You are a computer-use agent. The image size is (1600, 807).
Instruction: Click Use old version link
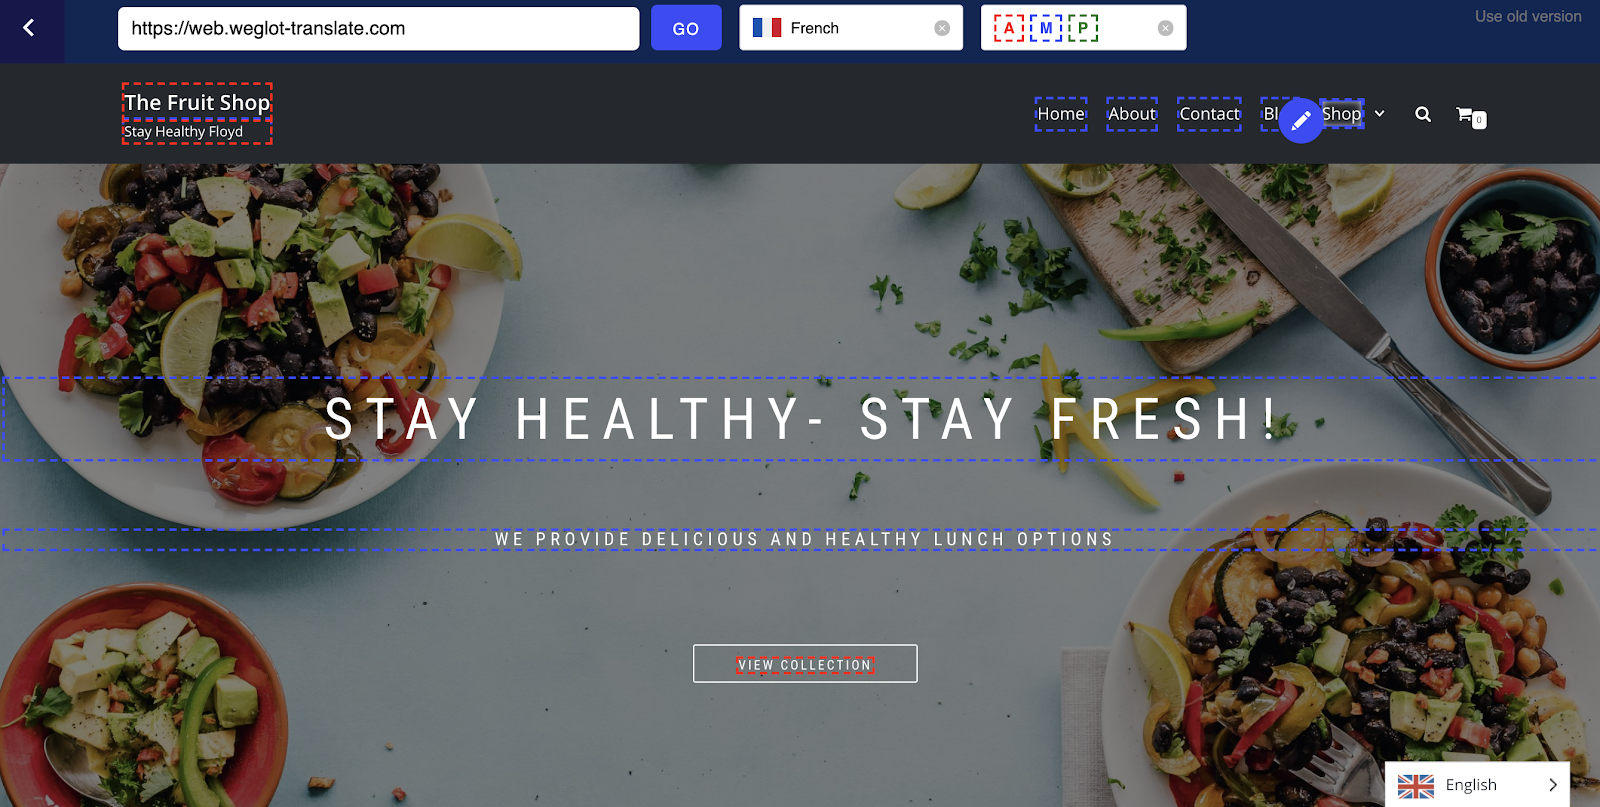click(1528, 16)
